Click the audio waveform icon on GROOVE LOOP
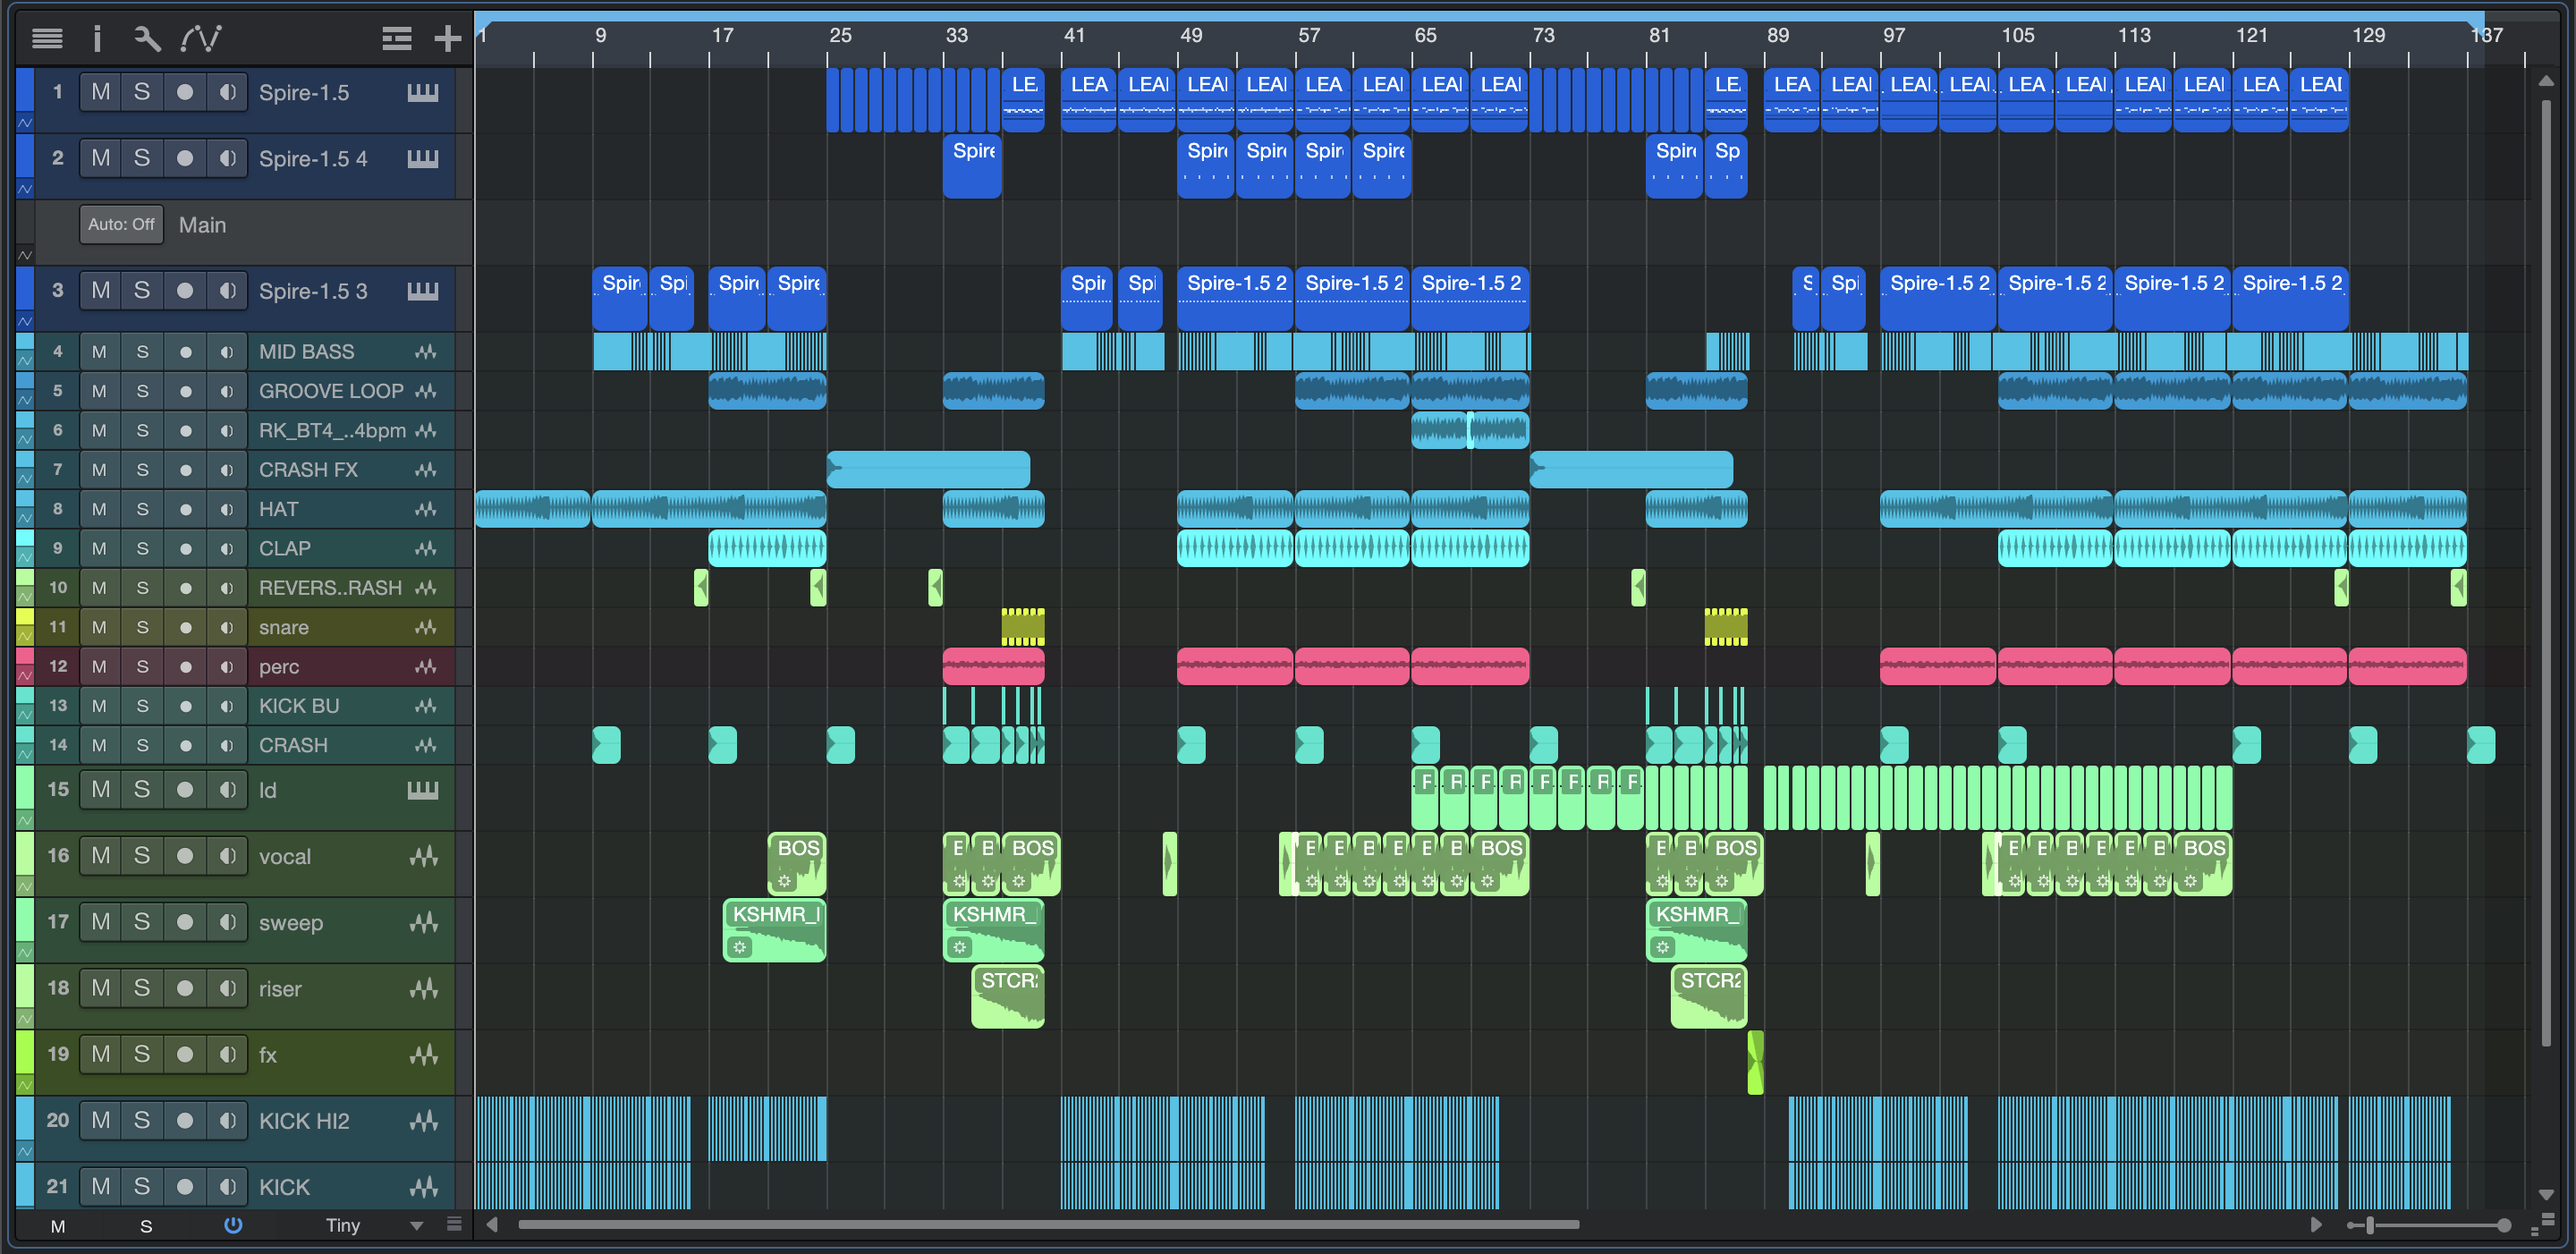 [426, 391]
